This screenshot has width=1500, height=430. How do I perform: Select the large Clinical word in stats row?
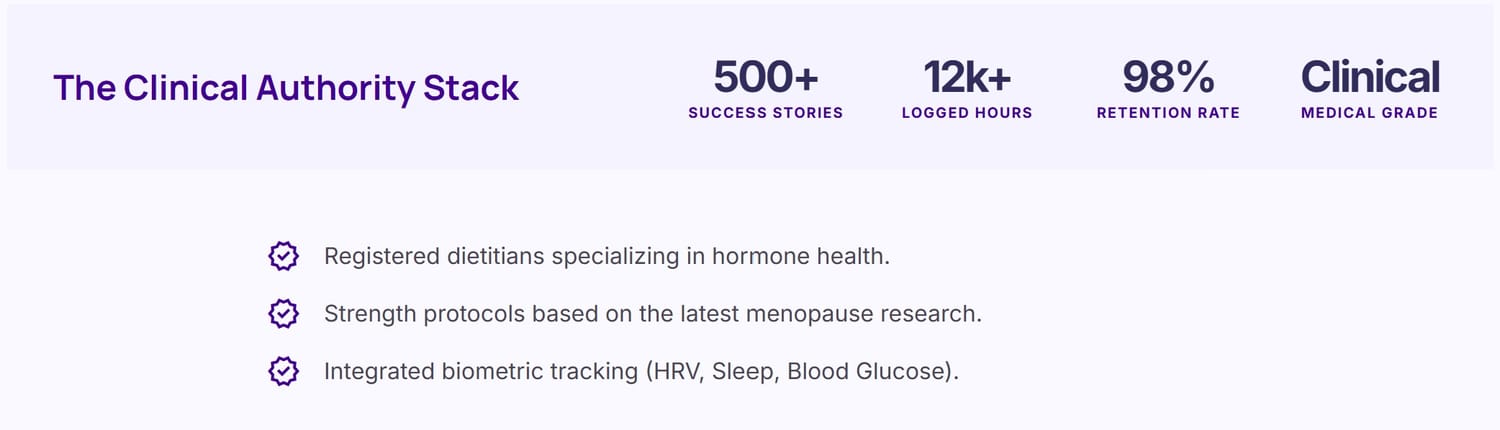1370,77
